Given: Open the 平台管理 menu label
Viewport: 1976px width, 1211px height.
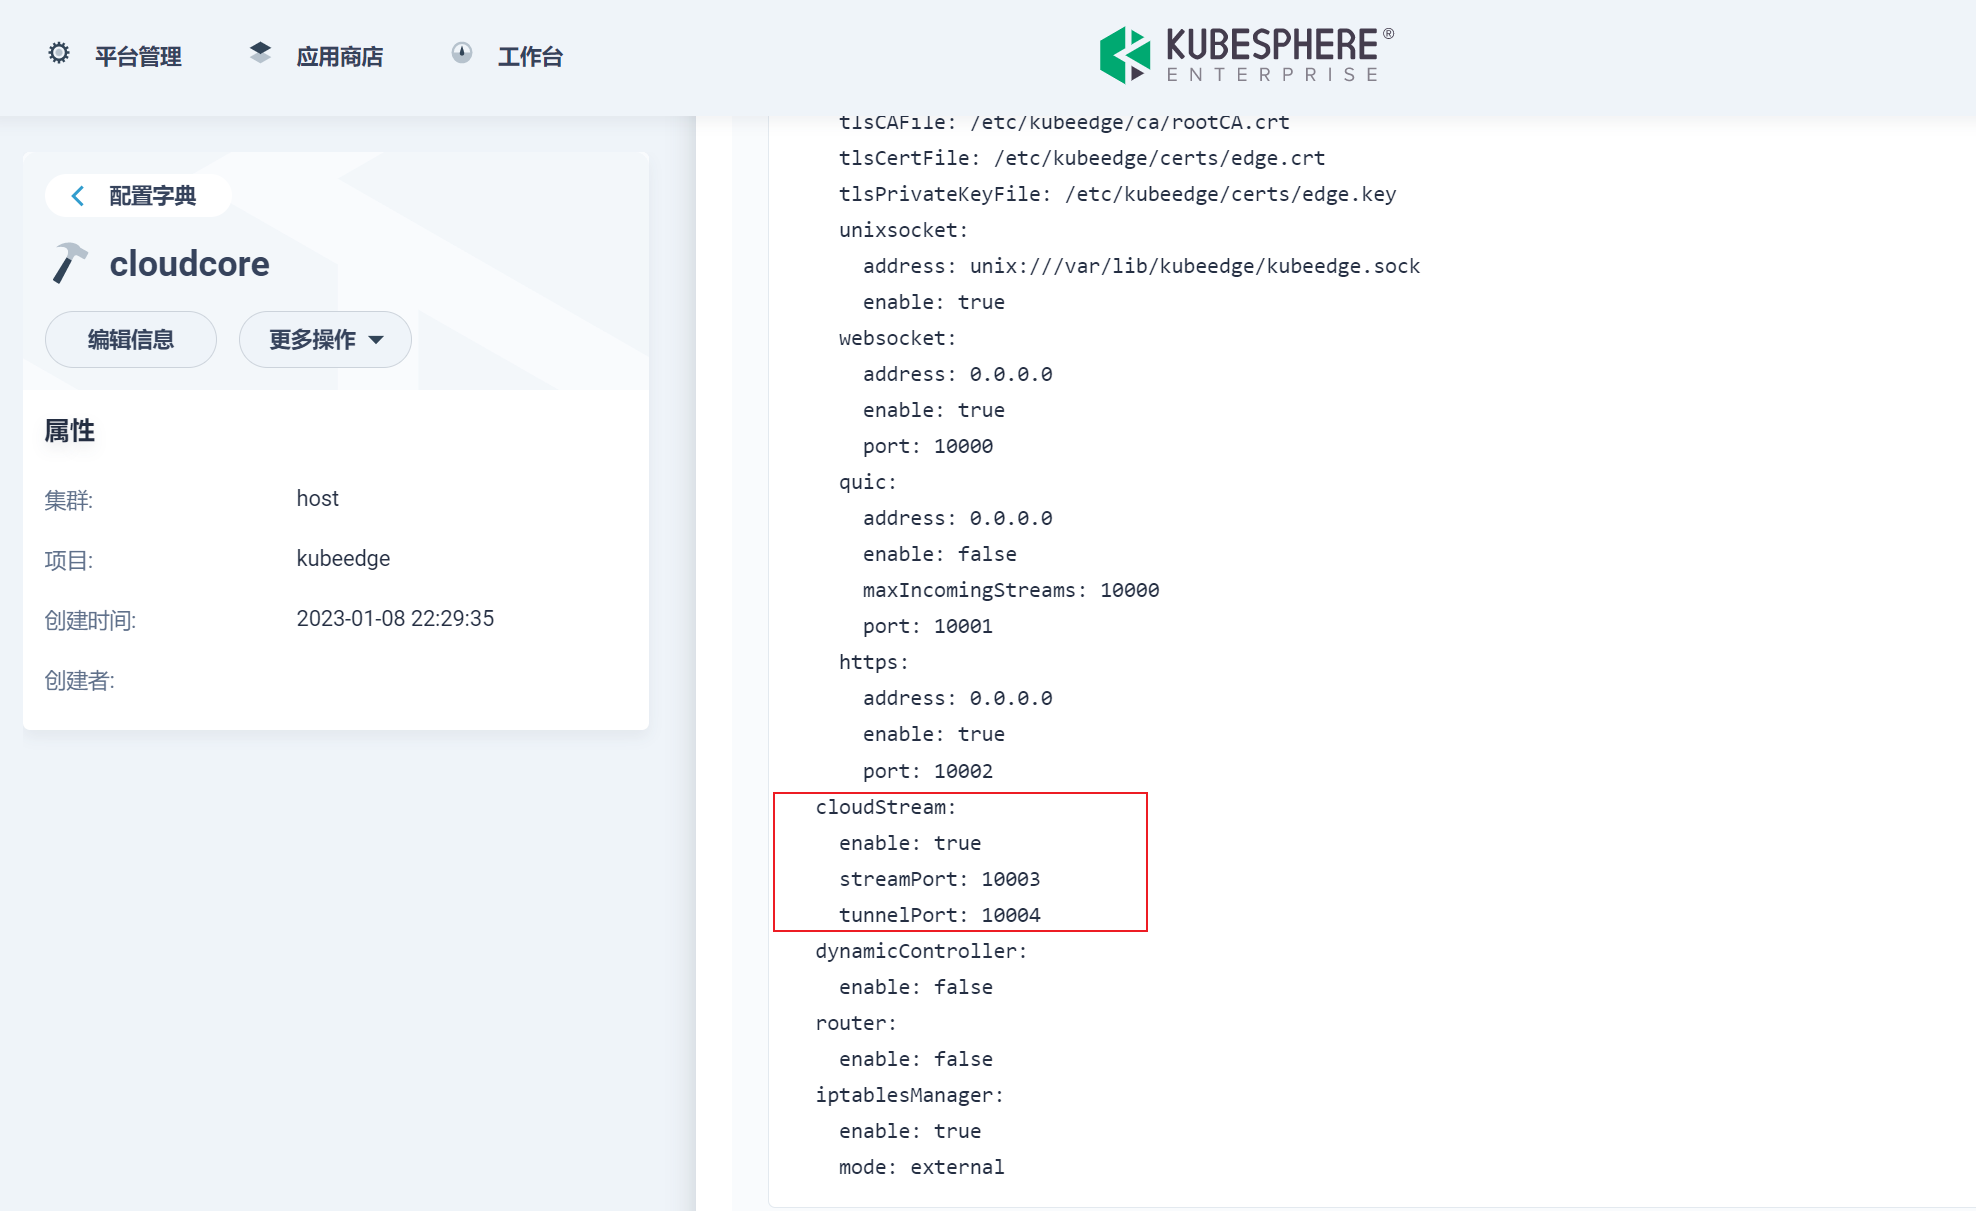Looking at the screenshot, I should click(x=138, y=57).
